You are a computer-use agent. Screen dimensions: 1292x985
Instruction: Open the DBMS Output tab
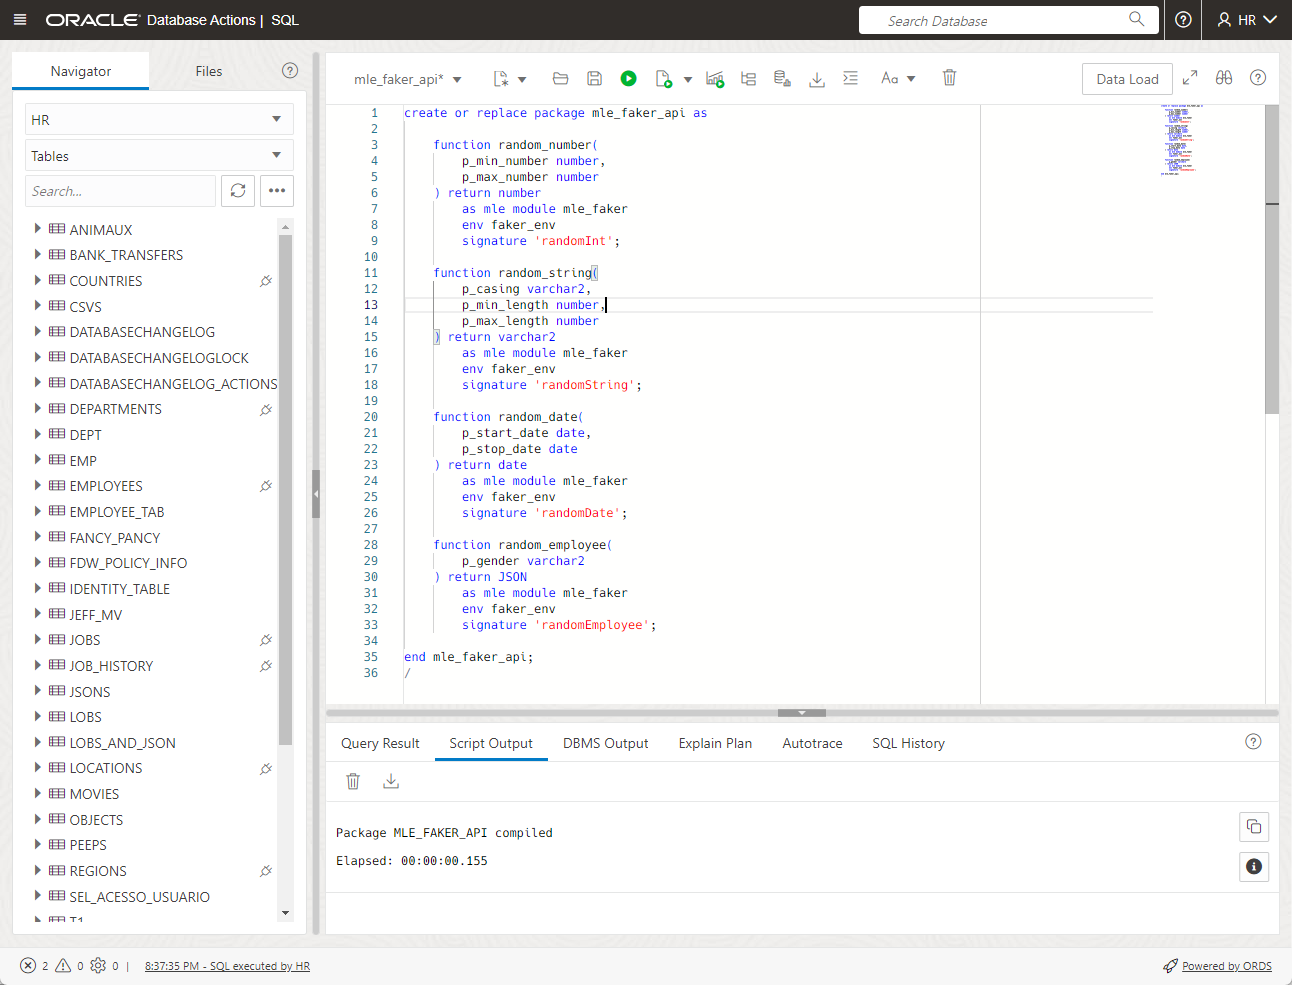coord(606,743)
